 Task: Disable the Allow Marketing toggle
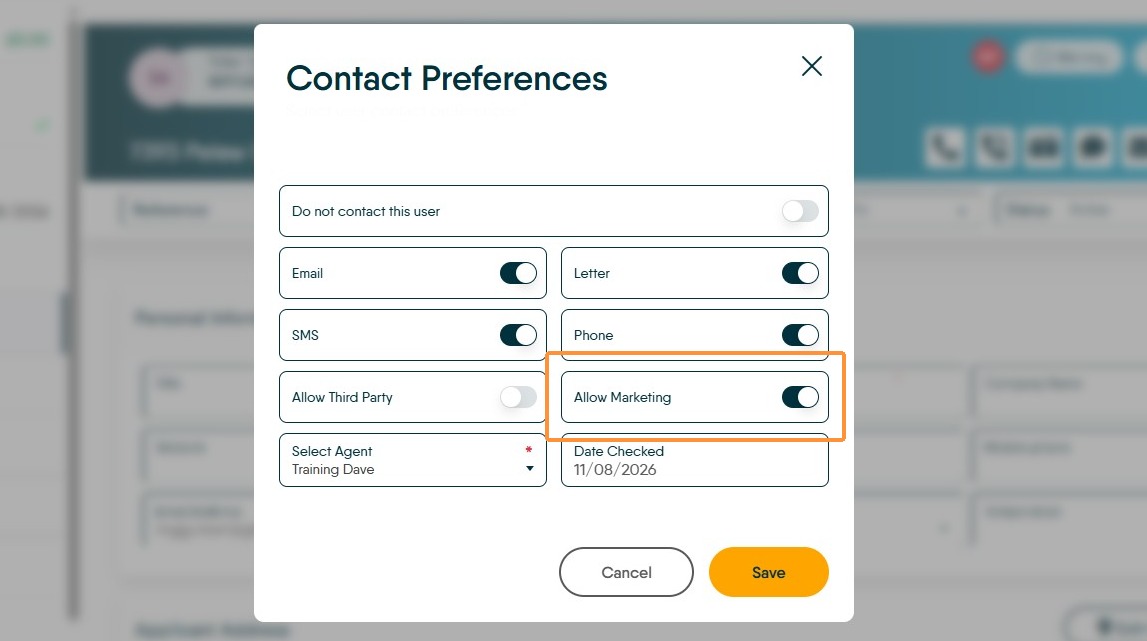pos(800,397)
